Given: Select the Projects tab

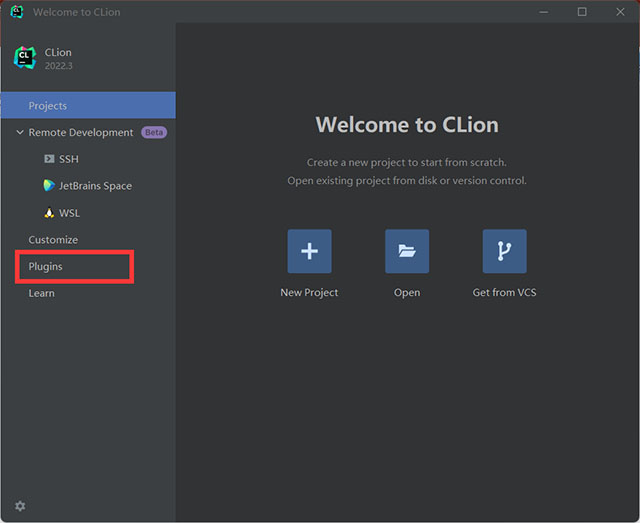Looking at the screenshot, I should [x=88, y=105].
